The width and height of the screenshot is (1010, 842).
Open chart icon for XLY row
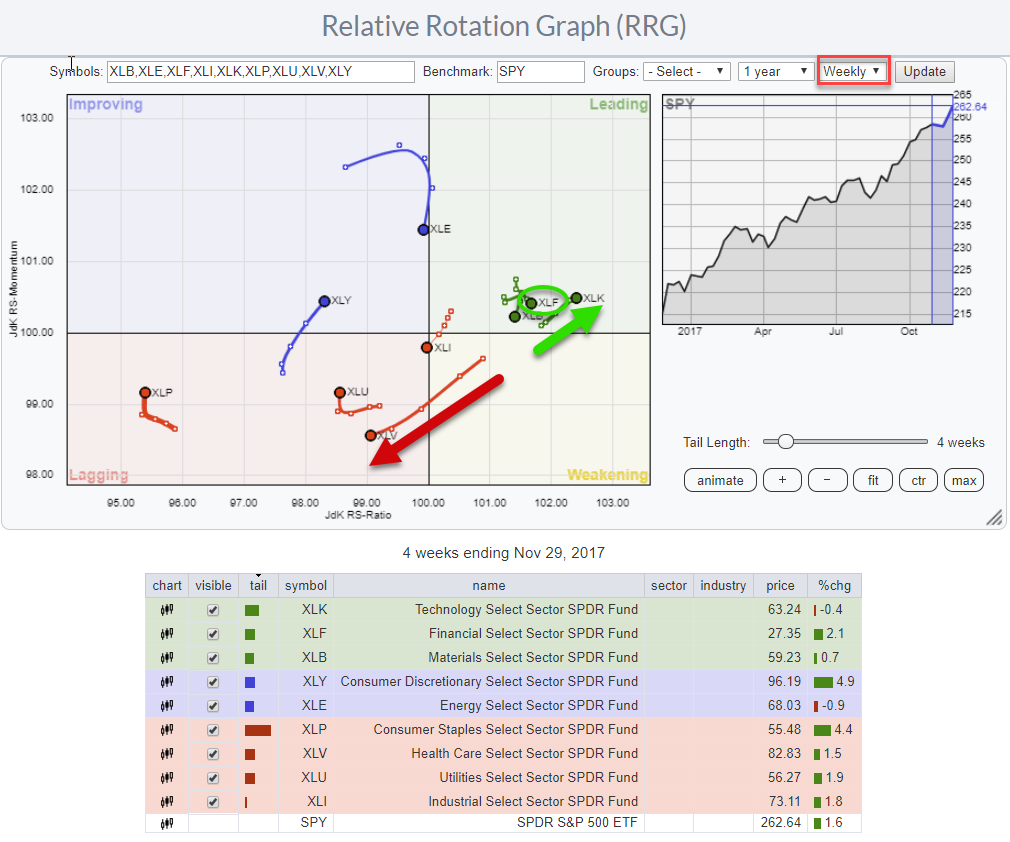(167, 681)
